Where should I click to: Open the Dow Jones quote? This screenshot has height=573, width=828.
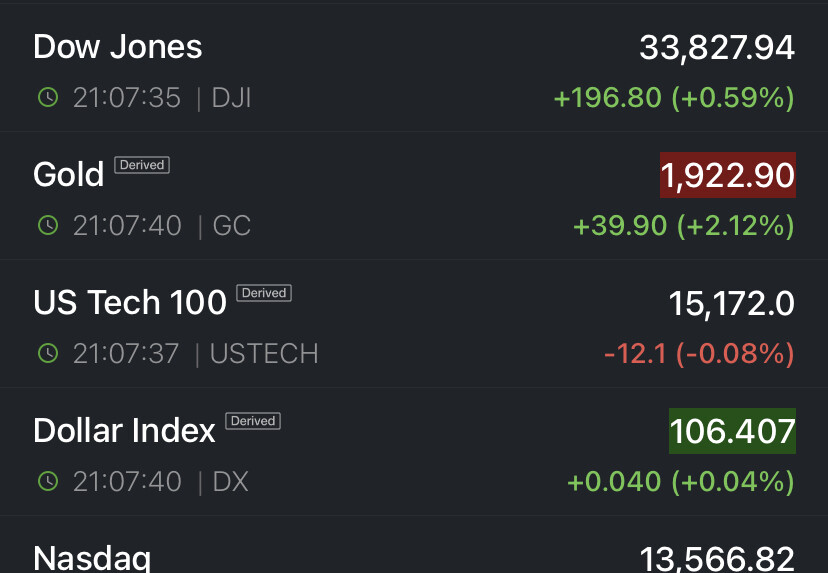[118, 47]
